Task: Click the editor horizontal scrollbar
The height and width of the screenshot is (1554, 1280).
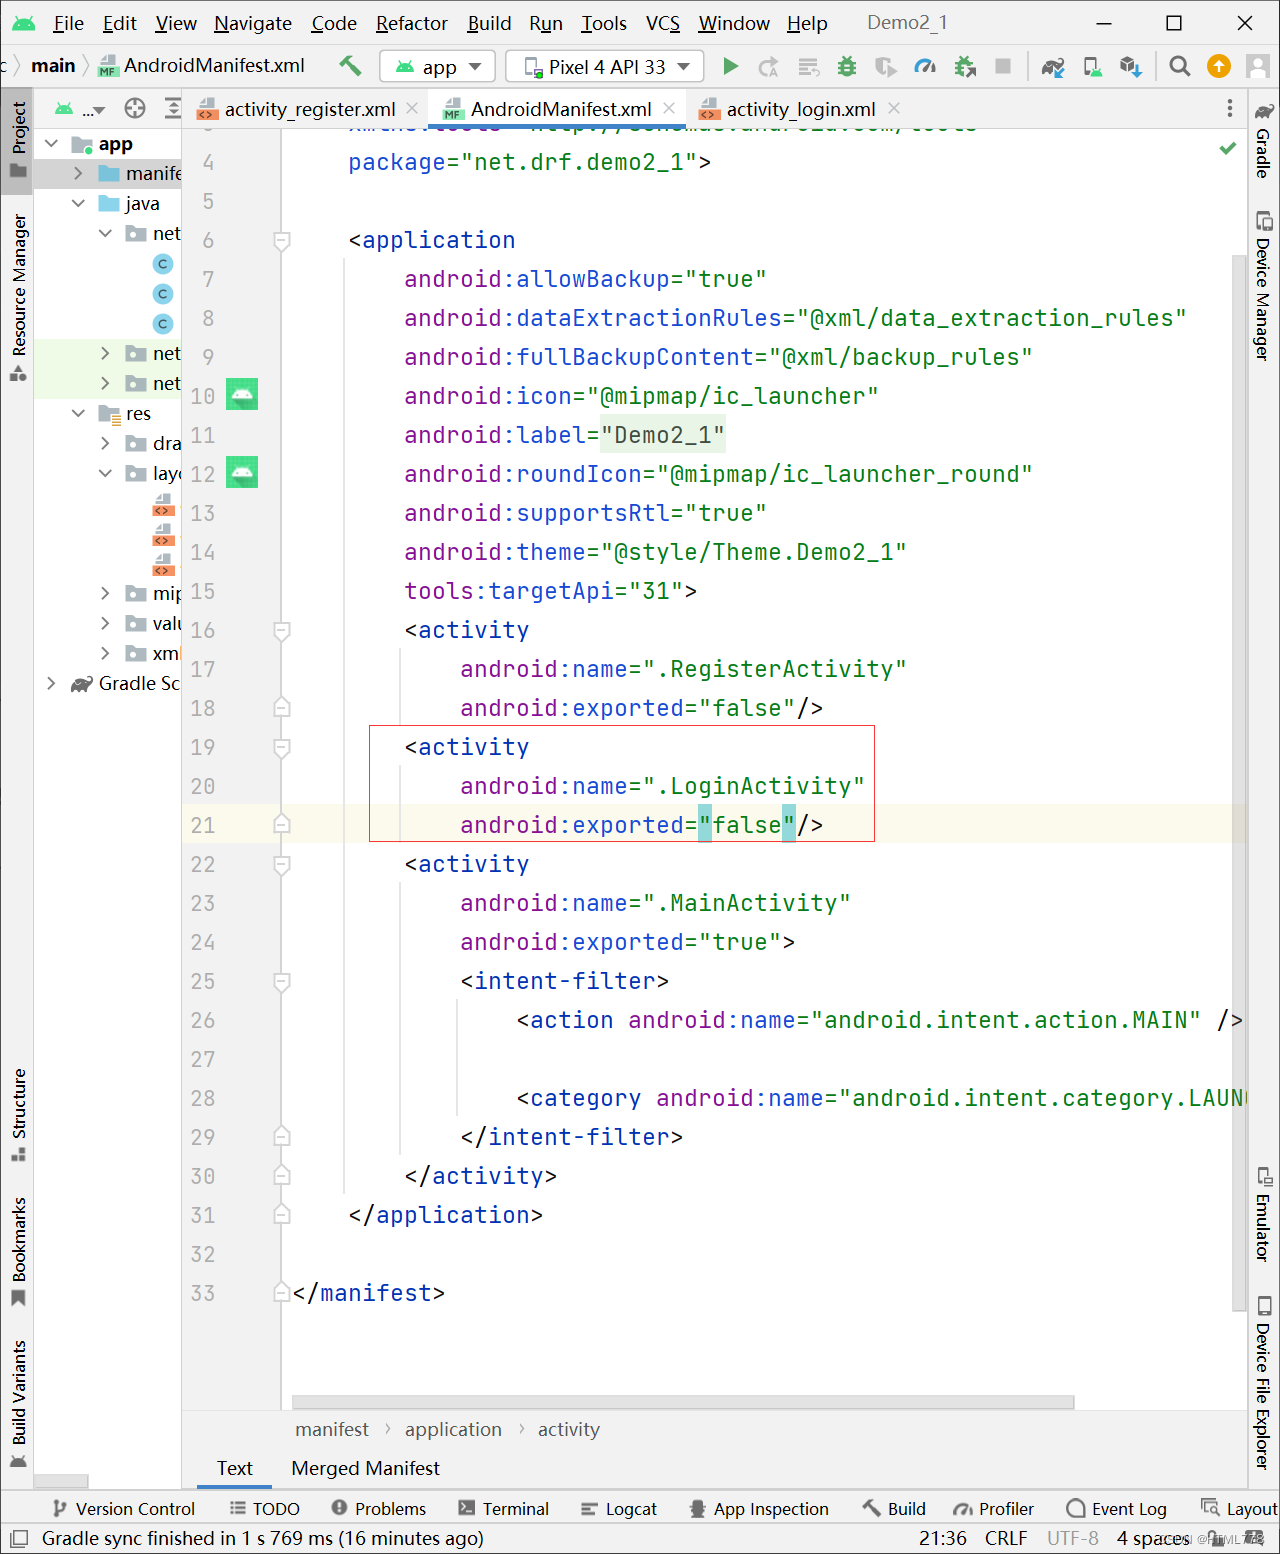Action: (x=683, y=1402)
